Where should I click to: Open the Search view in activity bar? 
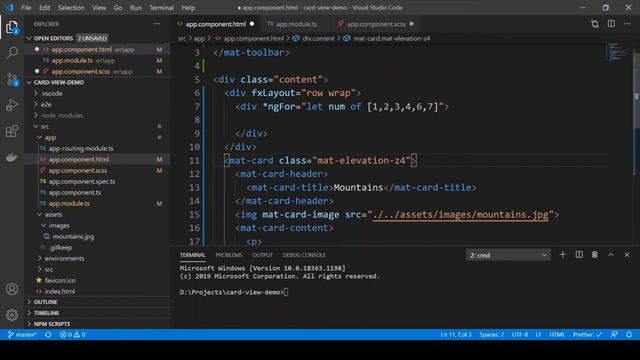click(12, 53)
